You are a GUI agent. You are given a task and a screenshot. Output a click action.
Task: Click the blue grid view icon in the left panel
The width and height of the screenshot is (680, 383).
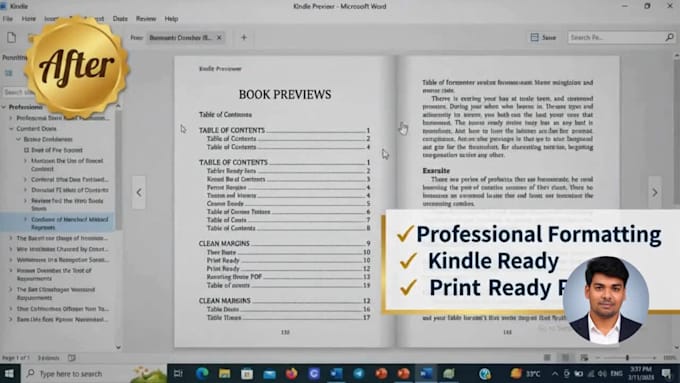pos(9,73)
